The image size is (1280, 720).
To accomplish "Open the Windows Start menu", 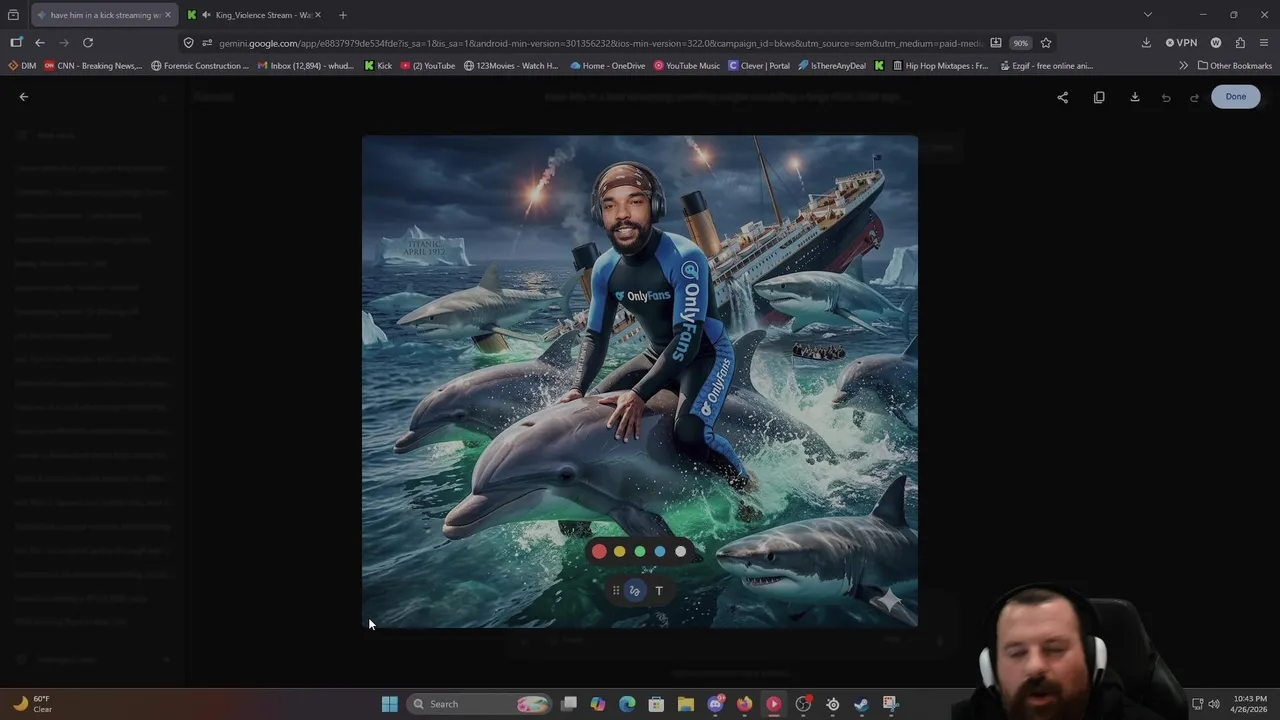I will (x=389, y=704).
